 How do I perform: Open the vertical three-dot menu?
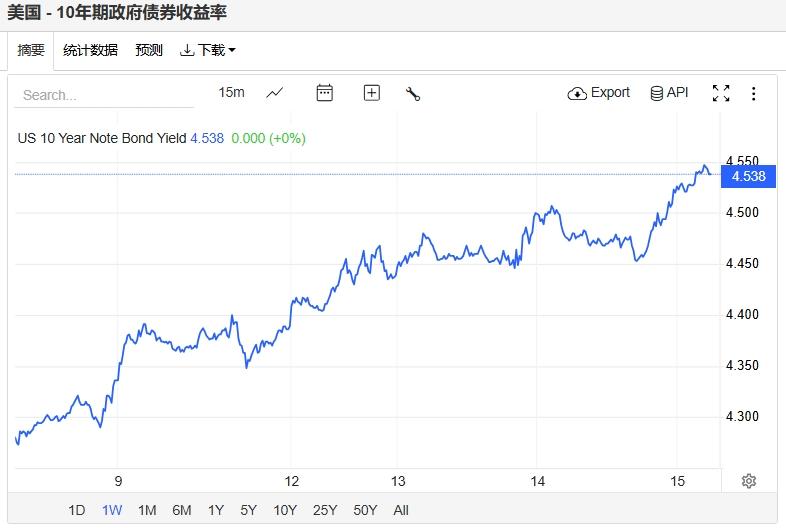pyautogui.click(x=754, y=93)
